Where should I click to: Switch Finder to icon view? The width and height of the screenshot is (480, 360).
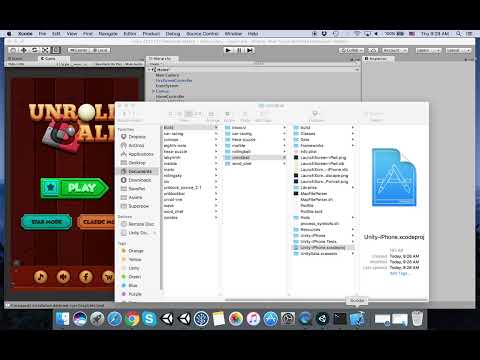pyautogui.click(x=170, y=114)
